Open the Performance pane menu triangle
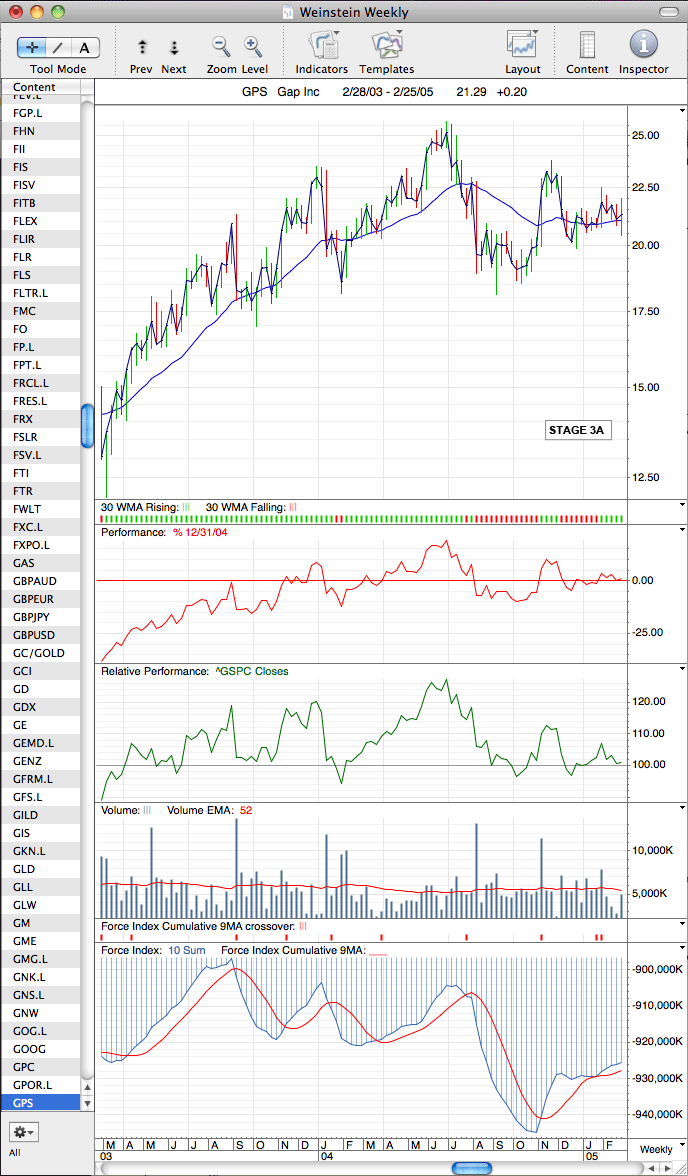The height and width of the screenshot is (1176, 688). click(x=682, y=530)
